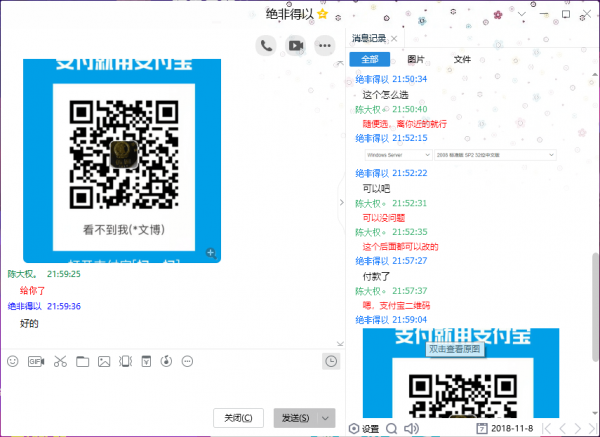Screen dimensions: 600x437
Task: Click the chat message 好的
Action: 29,324
